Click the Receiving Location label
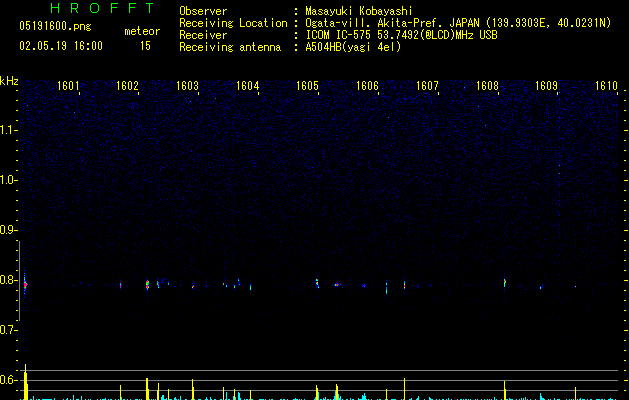This screenshot has width=629, height=400. 233,23
